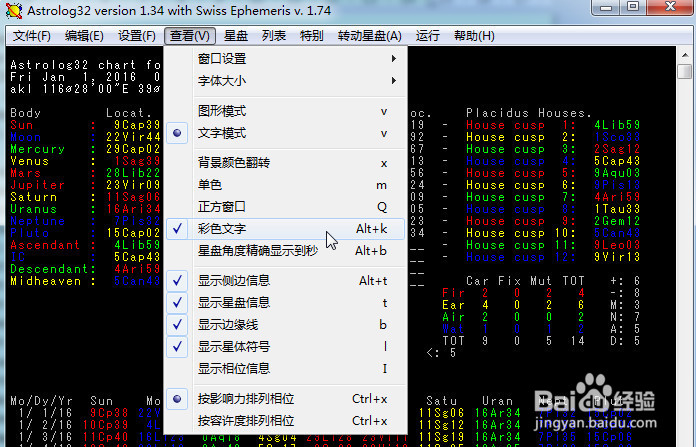Open the 文件(F) menu
Screen dimensions: 696x447
[31, 36]
